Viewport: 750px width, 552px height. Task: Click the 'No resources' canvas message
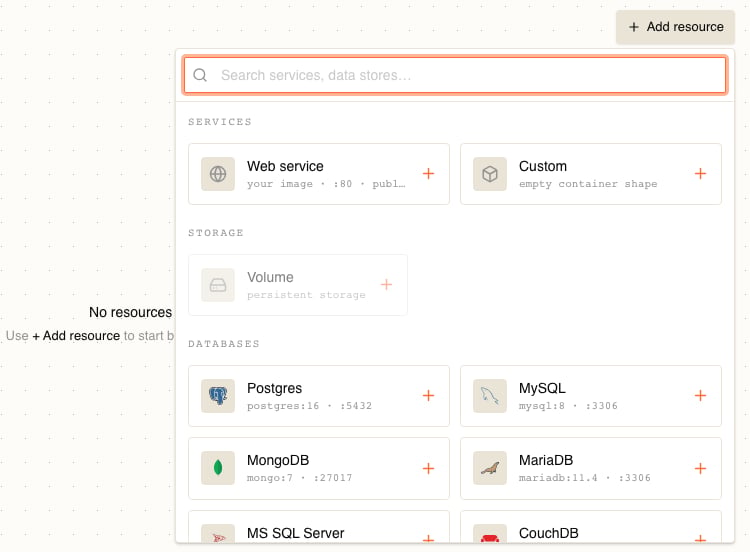pos(130,312)
